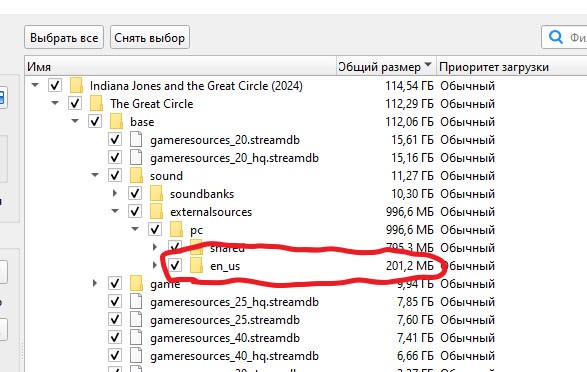Click gameresources_40_hq.streamdb file icon
This screenshot has width=587, height=372.
pos(136,355)
